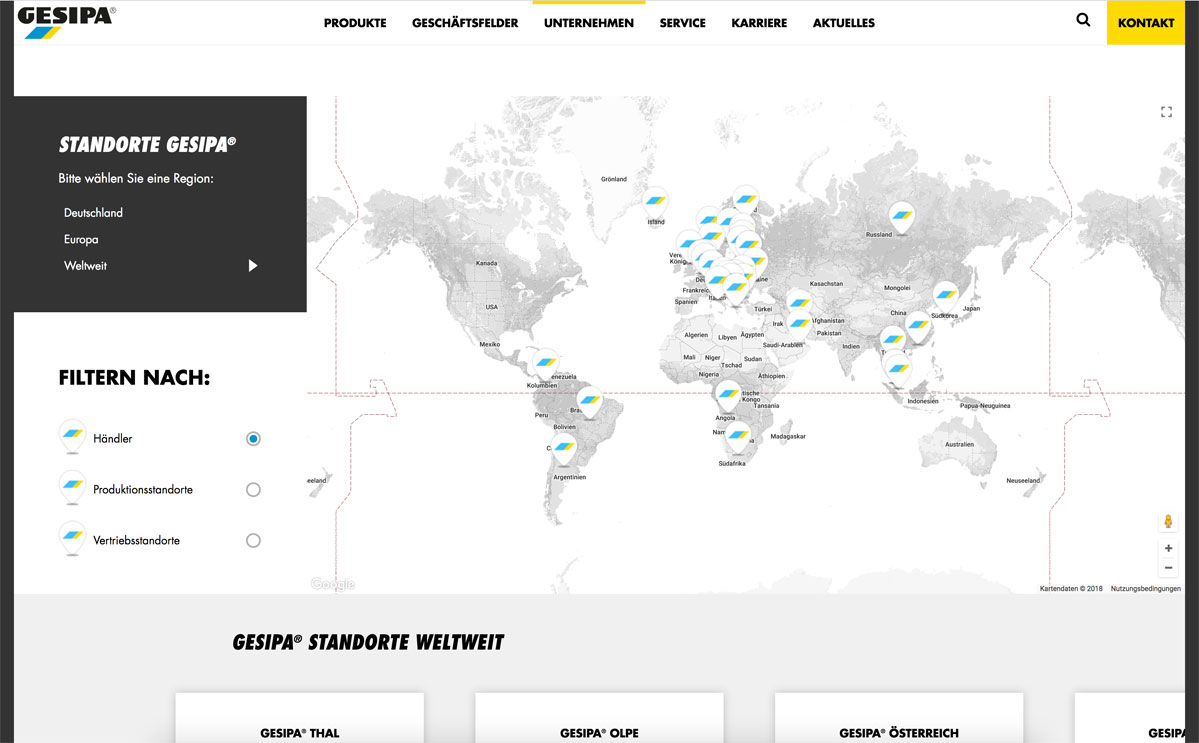This screenshot has width=1199, height=743.
Task: Click the marker above Argentinien label
Action: click(x=564, y=449)
